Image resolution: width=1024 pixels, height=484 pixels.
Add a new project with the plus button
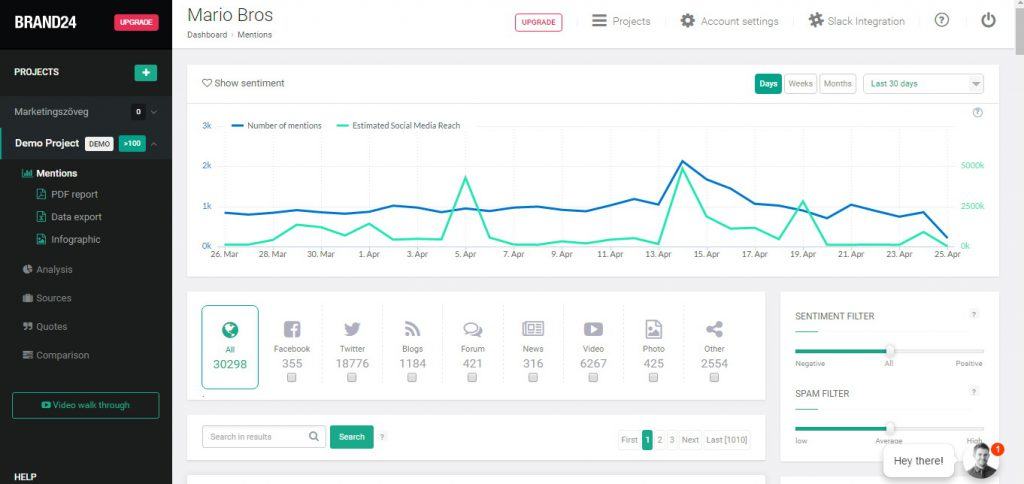146,73
